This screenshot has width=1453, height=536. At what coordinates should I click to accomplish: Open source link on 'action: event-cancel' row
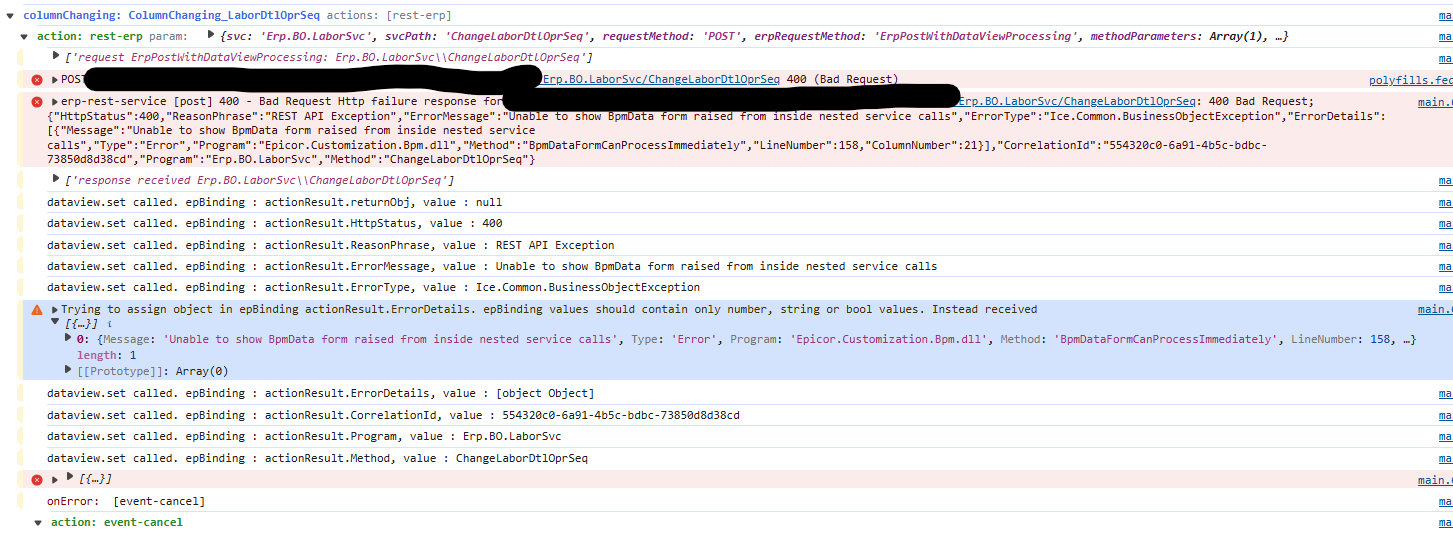pyautogui.click(x=1445, y=523)
